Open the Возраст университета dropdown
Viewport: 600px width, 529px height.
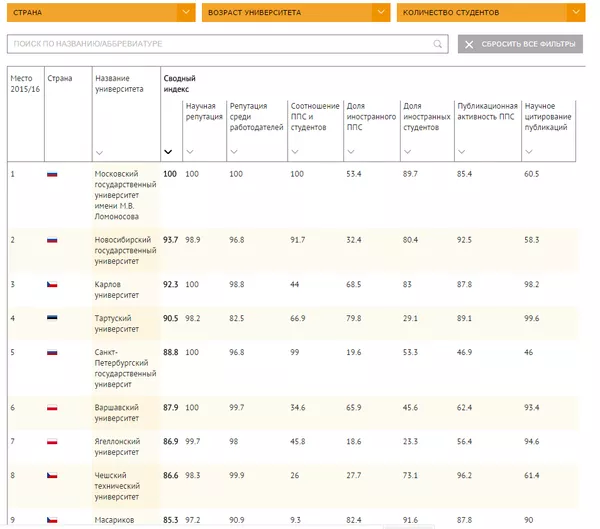coord(380,13)
